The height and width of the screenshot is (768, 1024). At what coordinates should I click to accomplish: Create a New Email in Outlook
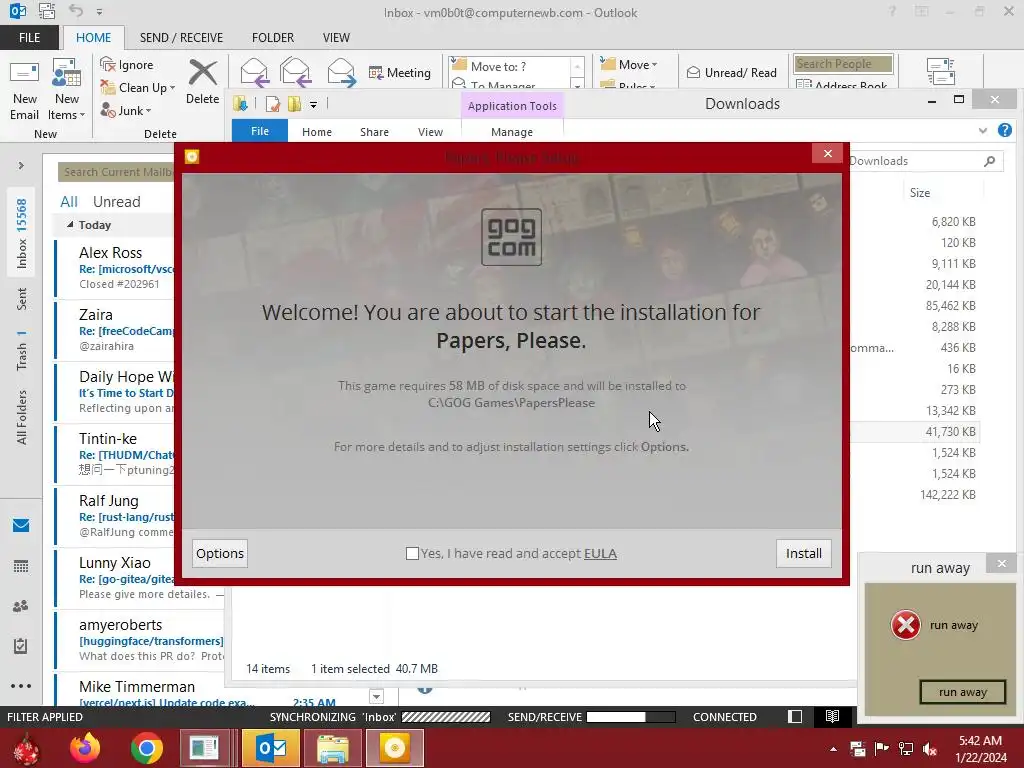pyautogui.click(x=24, y=90)
